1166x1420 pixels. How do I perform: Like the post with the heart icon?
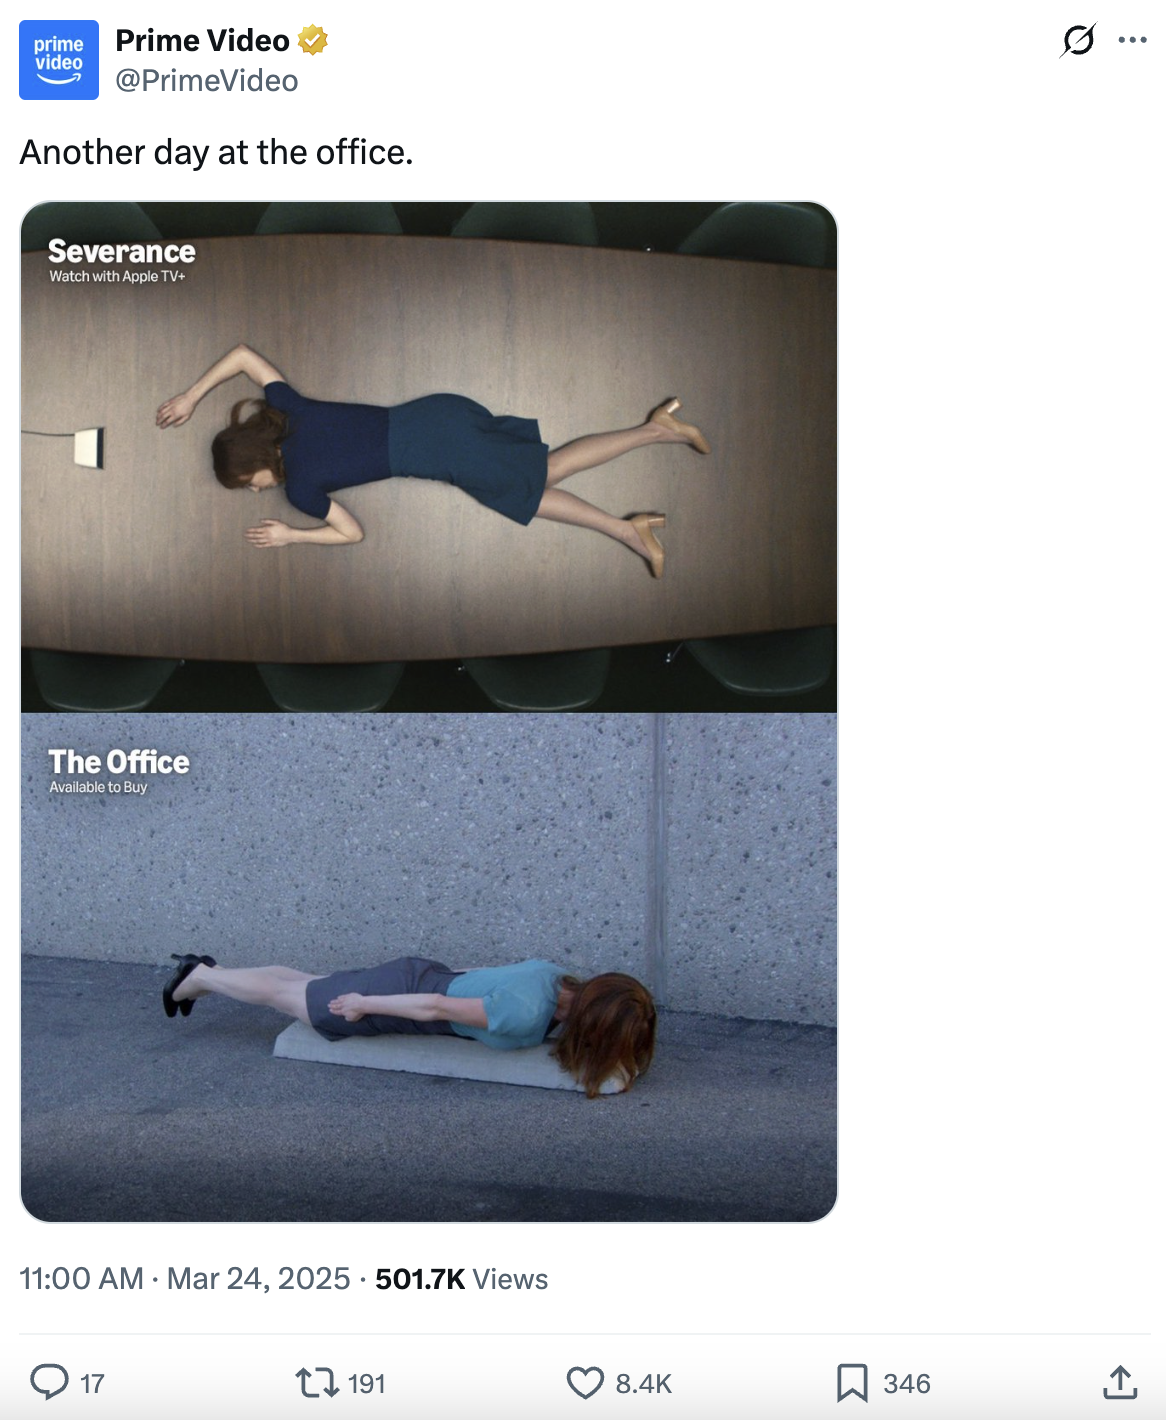point(585,1383)
